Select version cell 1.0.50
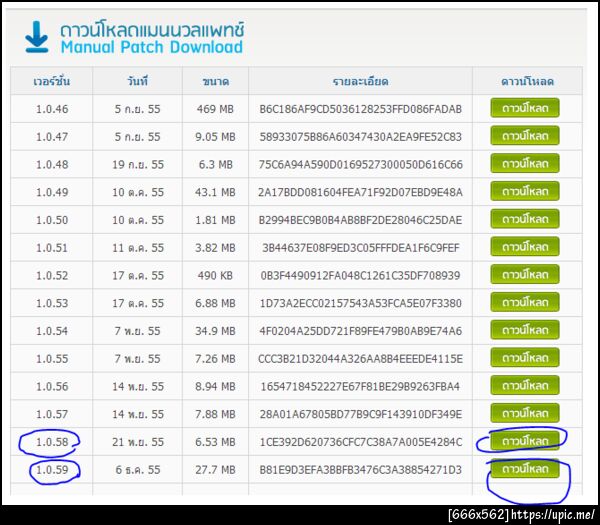The height and width of the screenshot is (525, 600). [x=52, y=220]
